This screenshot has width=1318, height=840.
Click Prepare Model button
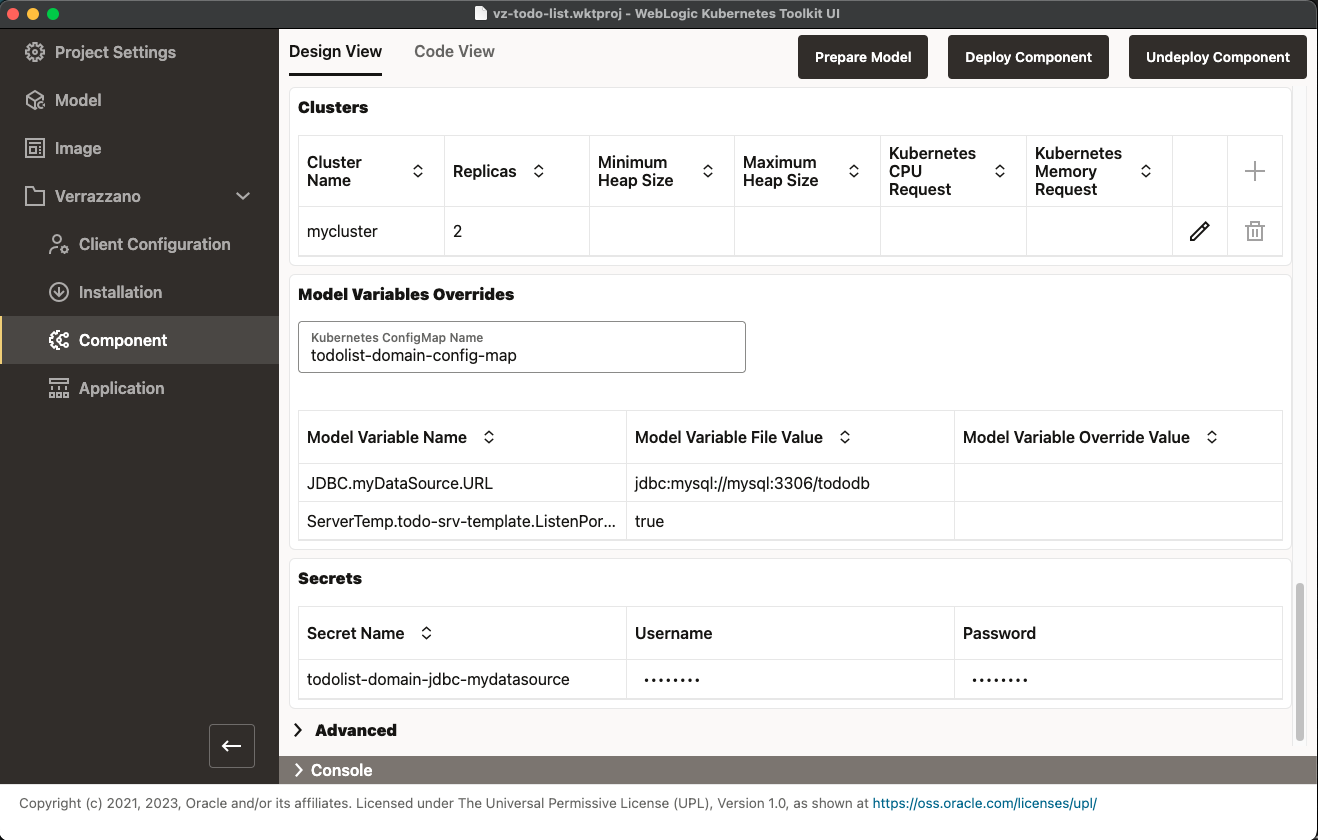[x=863, y=57]
